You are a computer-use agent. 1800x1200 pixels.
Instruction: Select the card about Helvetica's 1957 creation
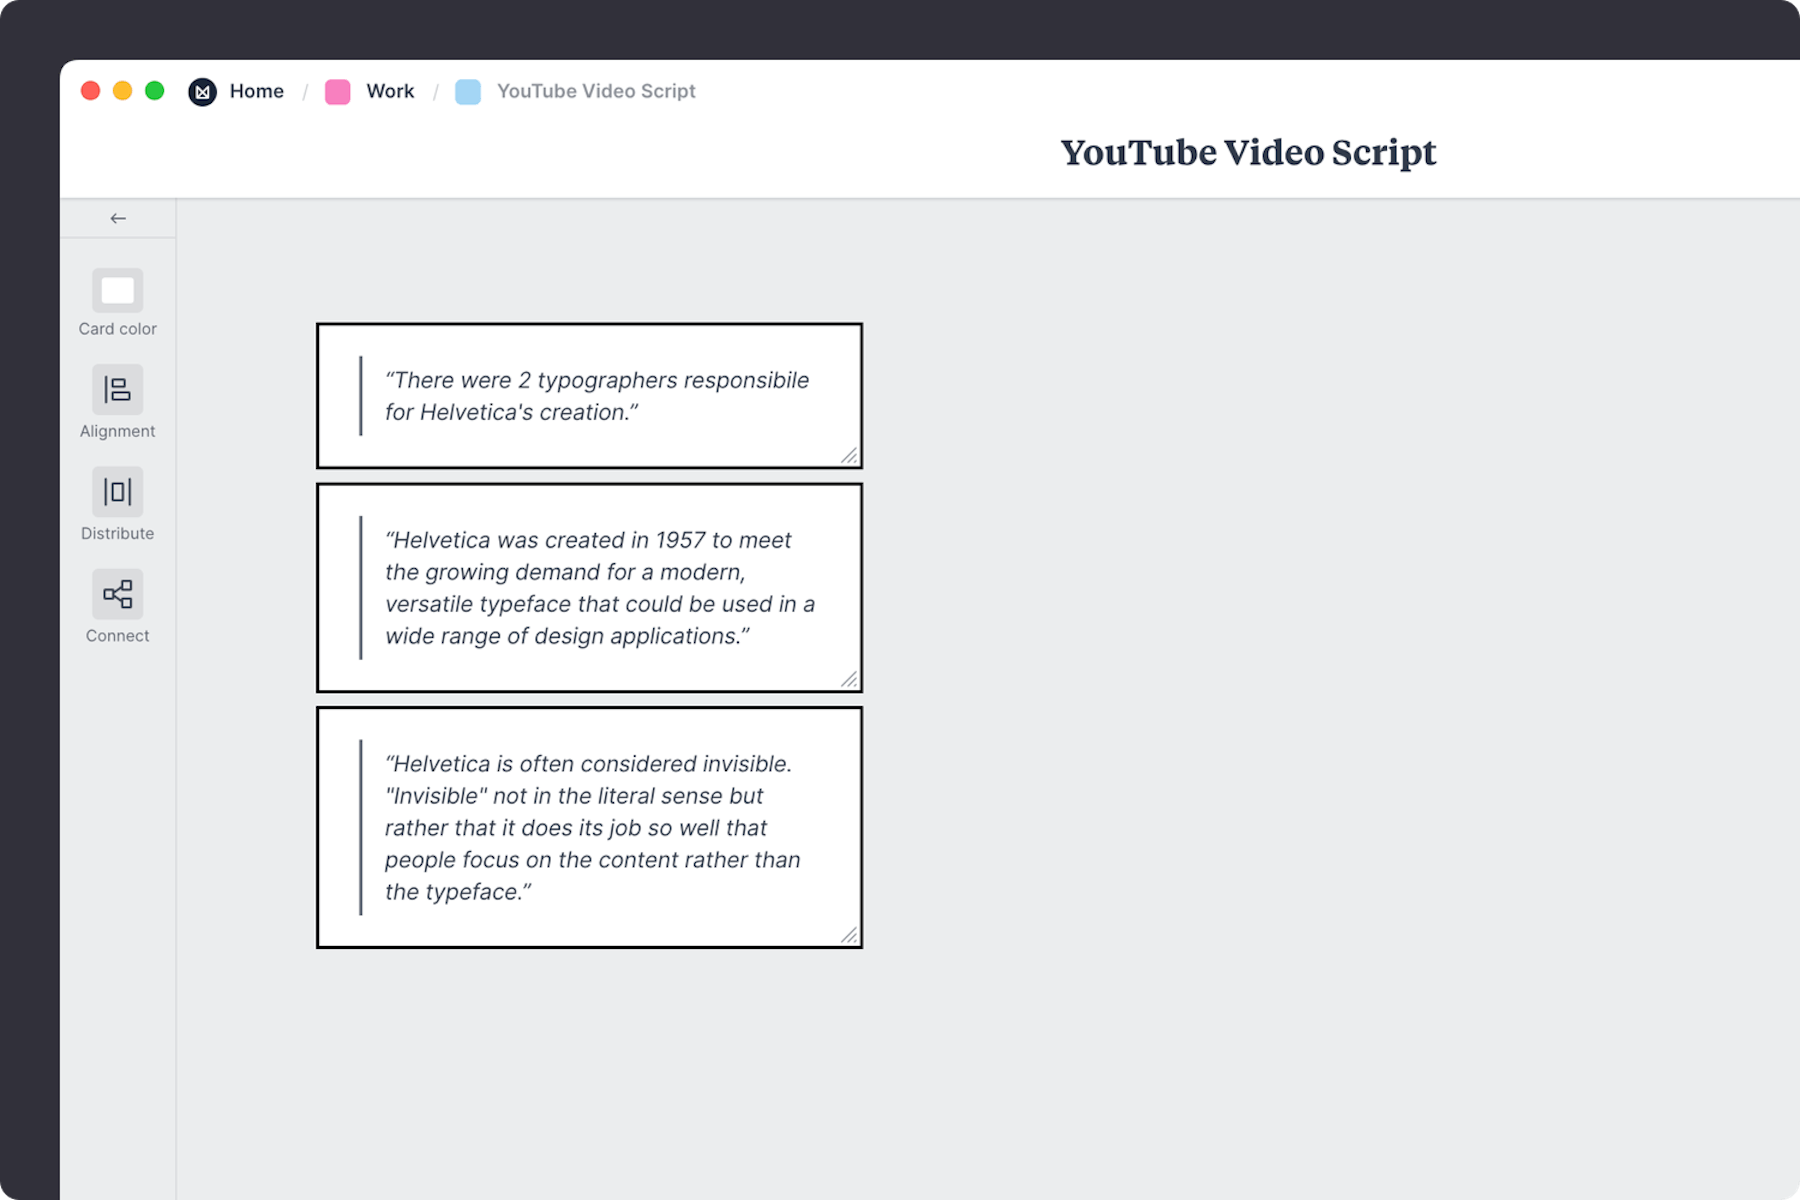[589, 587]
